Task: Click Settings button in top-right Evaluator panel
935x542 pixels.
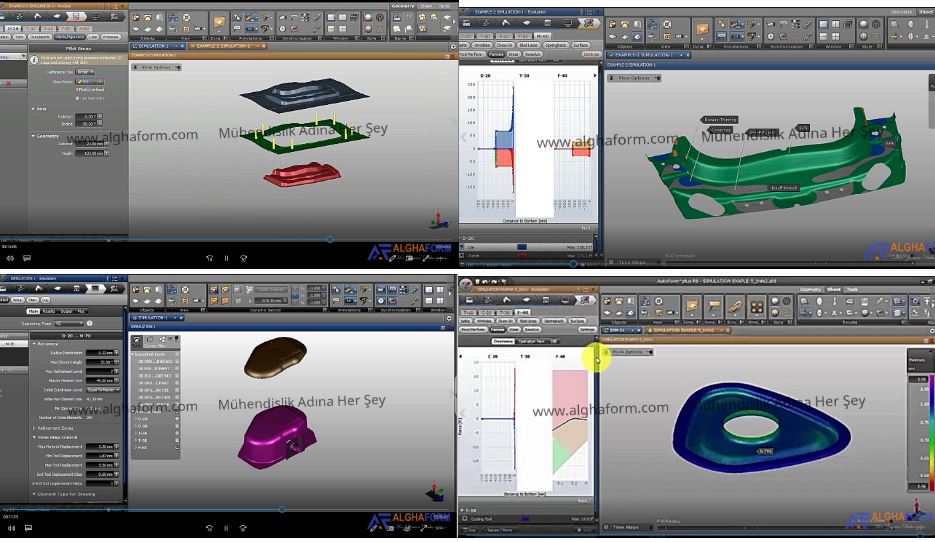Action: coord(590,54)
